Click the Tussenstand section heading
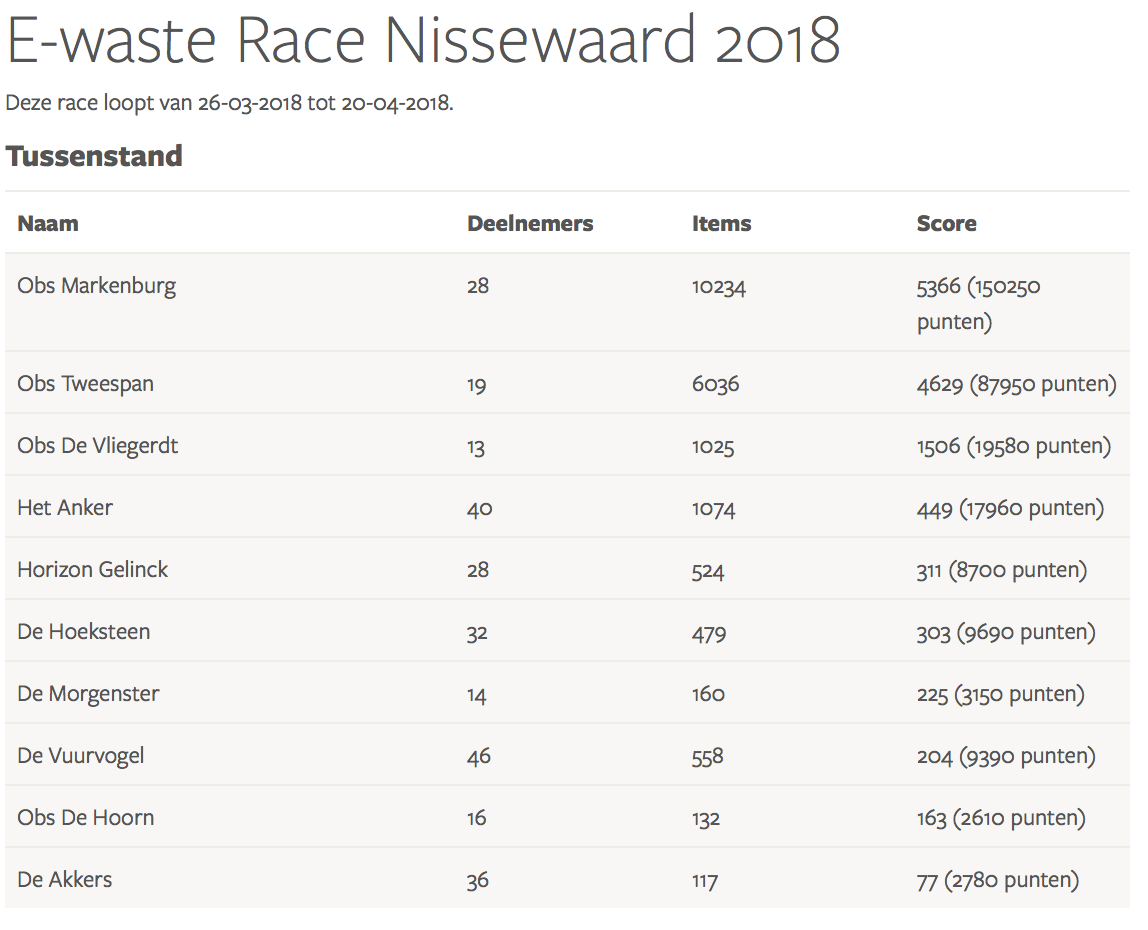1148x930 pixels. (94, 156)
